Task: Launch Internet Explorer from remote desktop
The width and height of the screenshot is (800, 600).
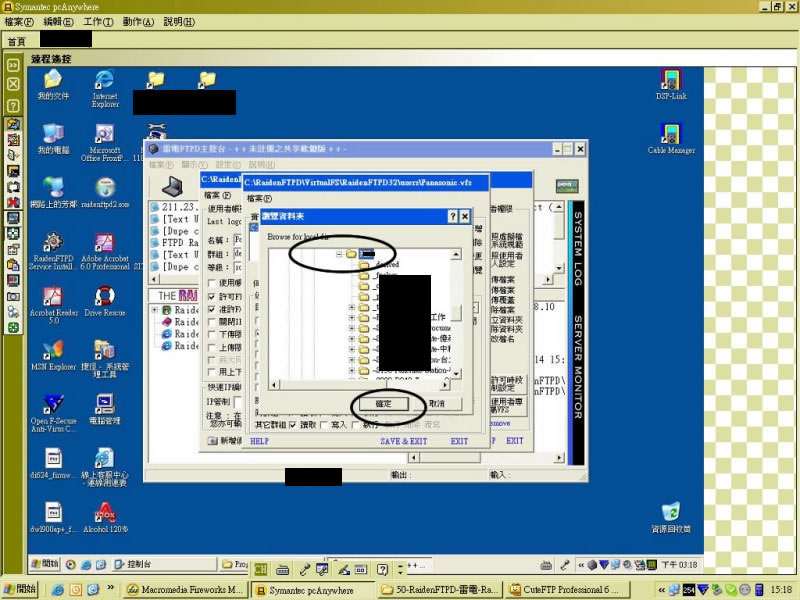Action: (105, 89)
